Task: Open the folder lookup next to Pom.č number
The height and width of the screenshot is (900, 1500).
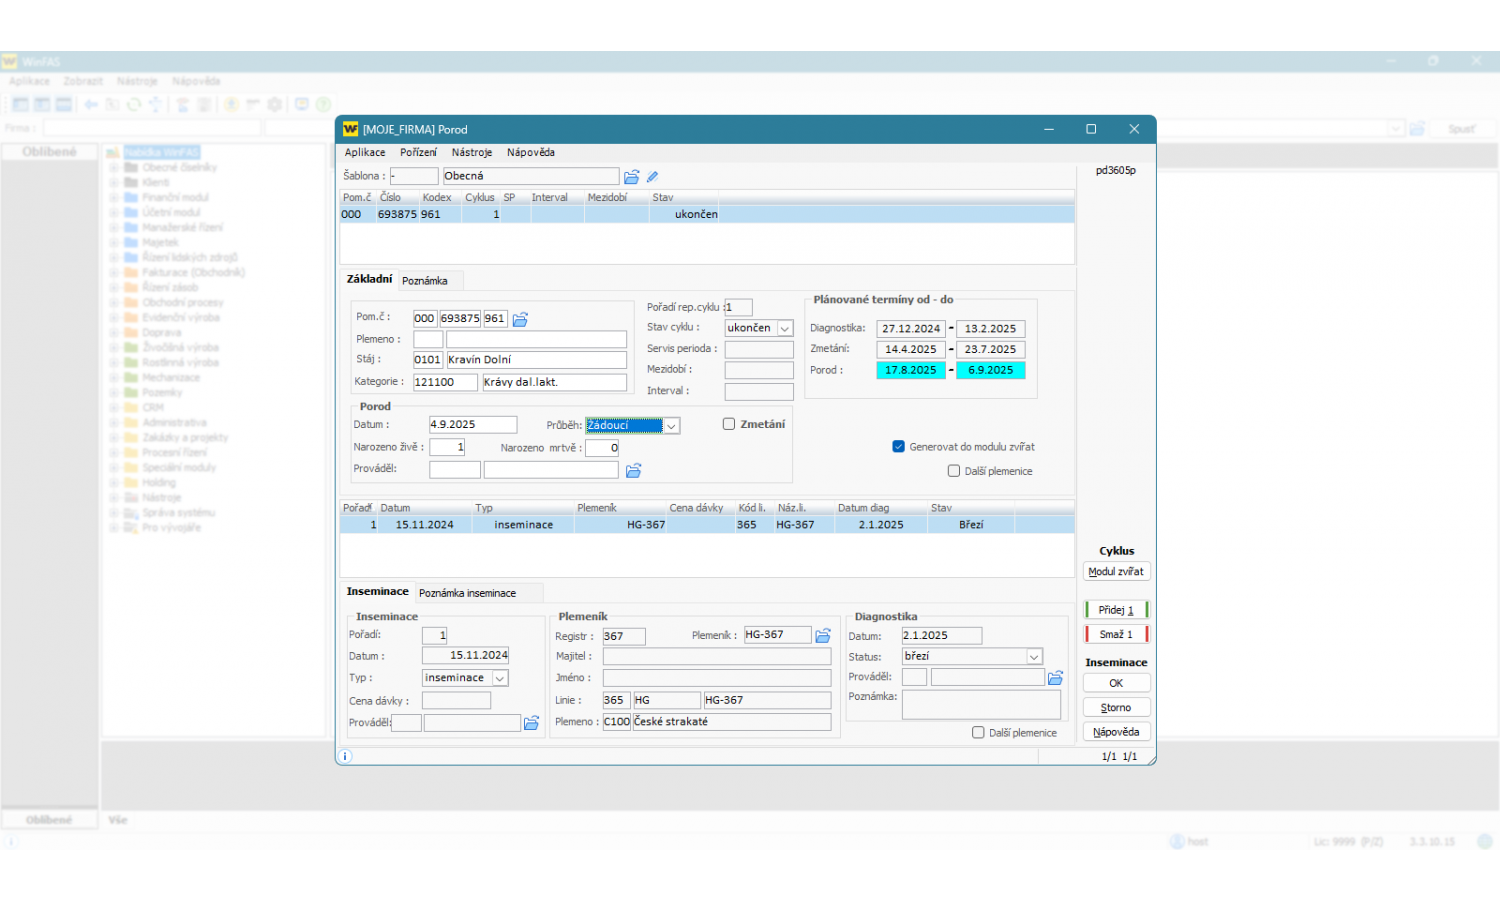Action: click(520, 320)
